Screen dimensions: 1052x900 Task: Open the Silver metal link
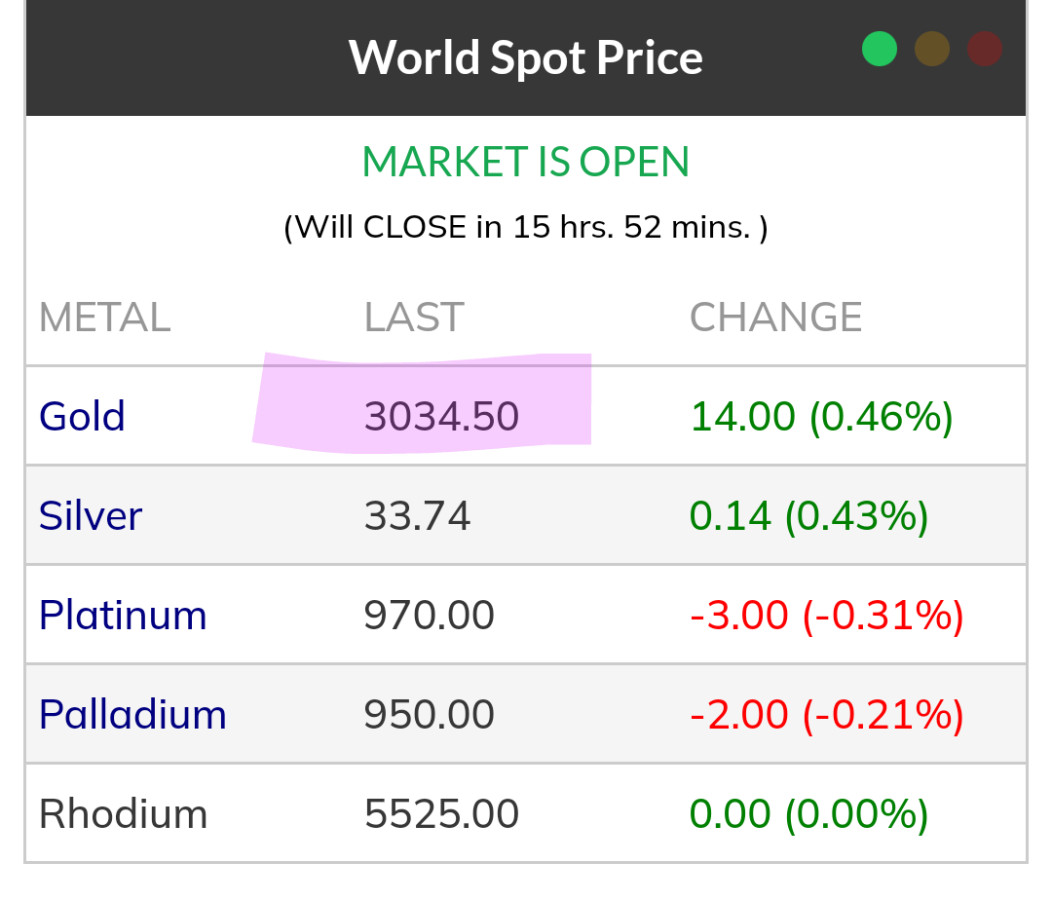90,515
